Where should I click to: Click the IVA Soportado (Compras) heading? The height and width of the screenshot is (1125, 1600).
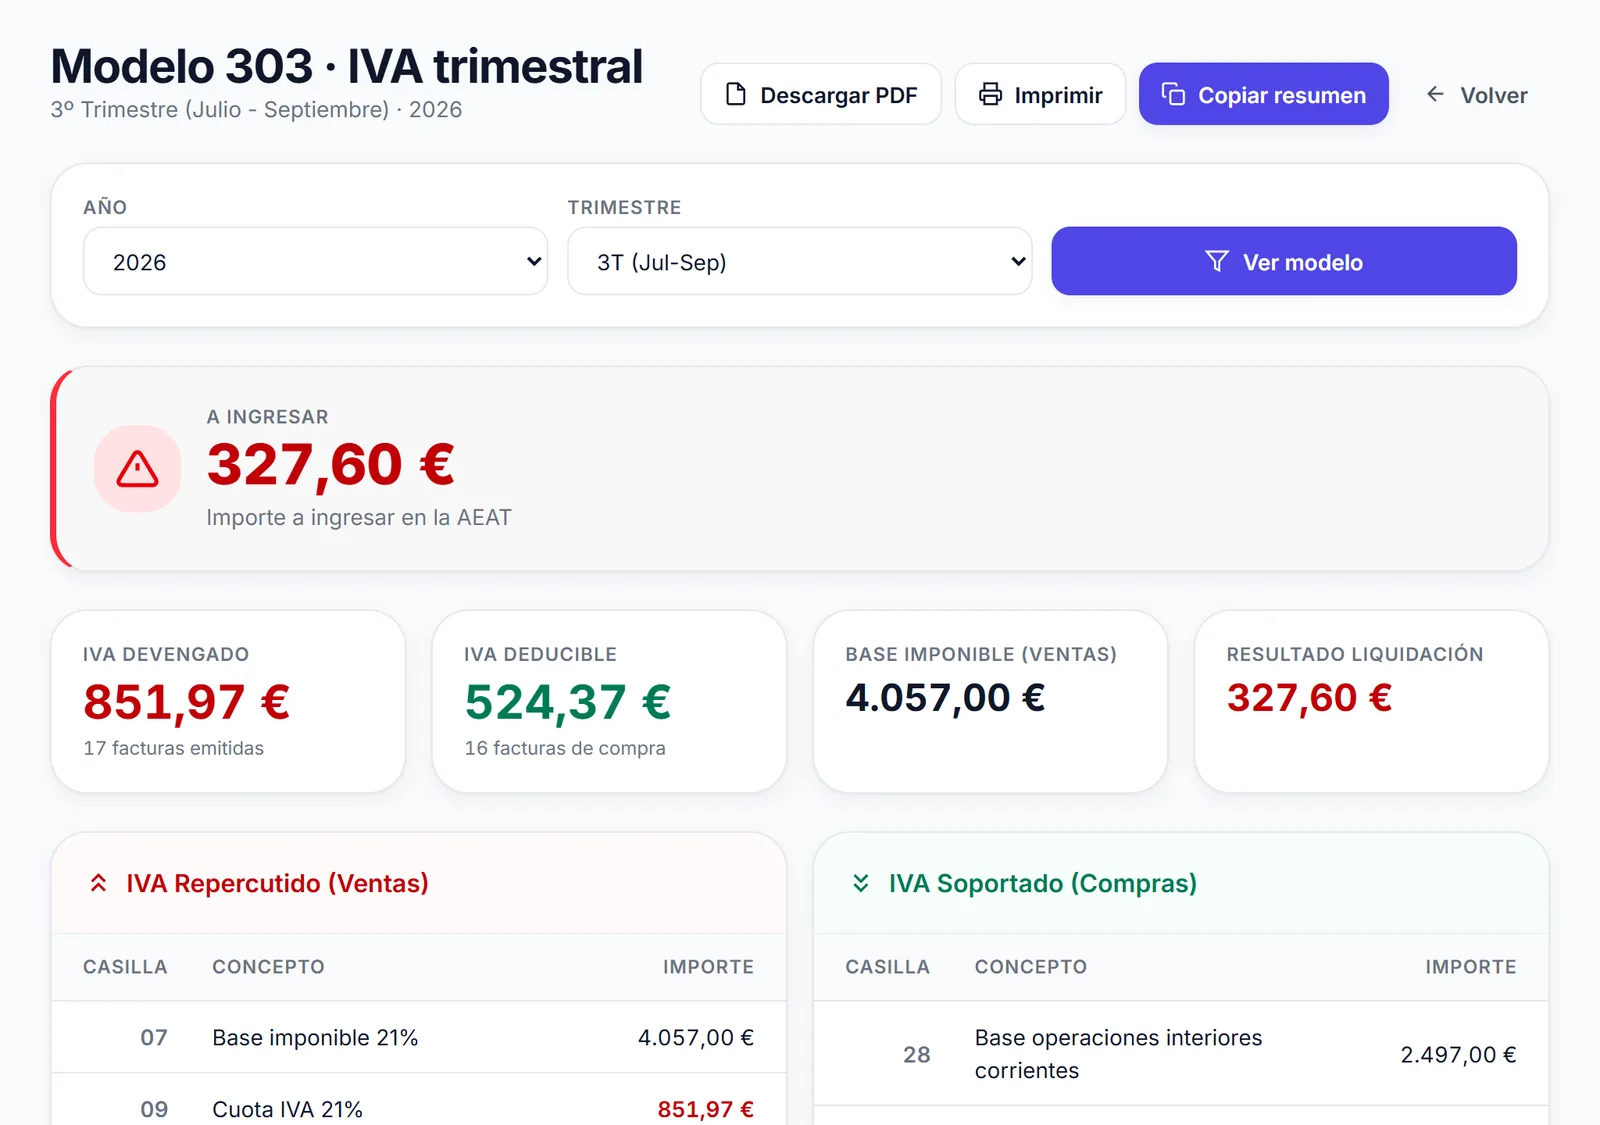tap(1043, 883)
